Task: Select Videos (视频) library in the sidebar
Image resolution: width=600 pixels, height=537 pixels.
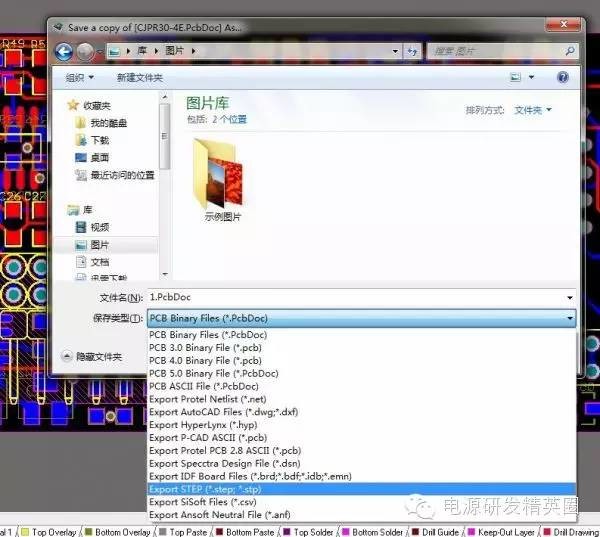Action: point(99,227)
